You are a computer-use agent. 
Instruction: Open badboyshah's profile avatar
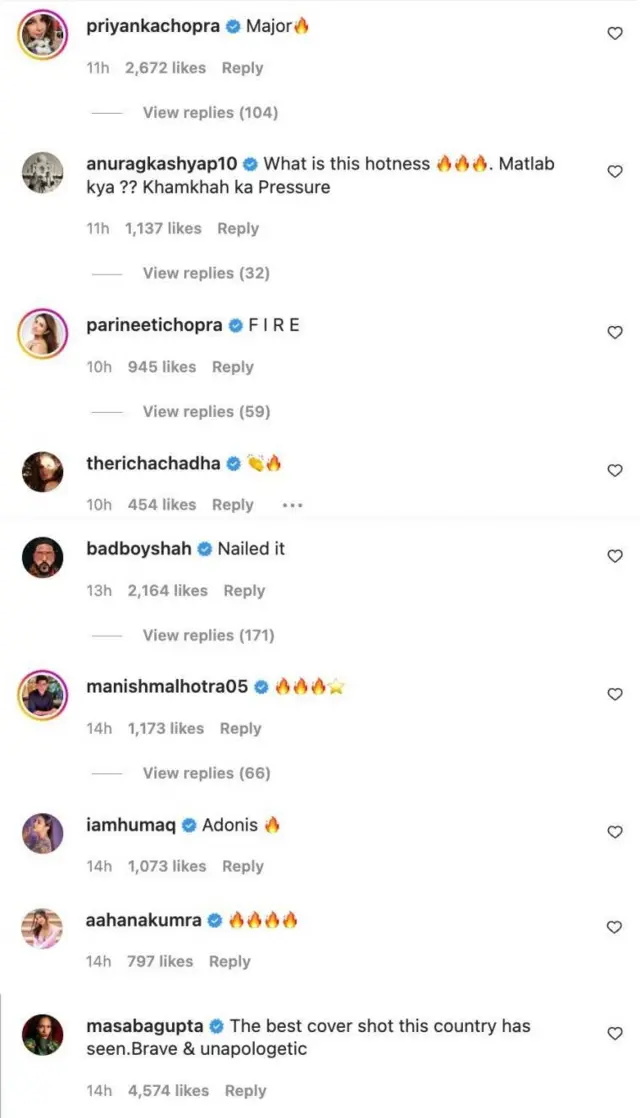coord(43,556)
